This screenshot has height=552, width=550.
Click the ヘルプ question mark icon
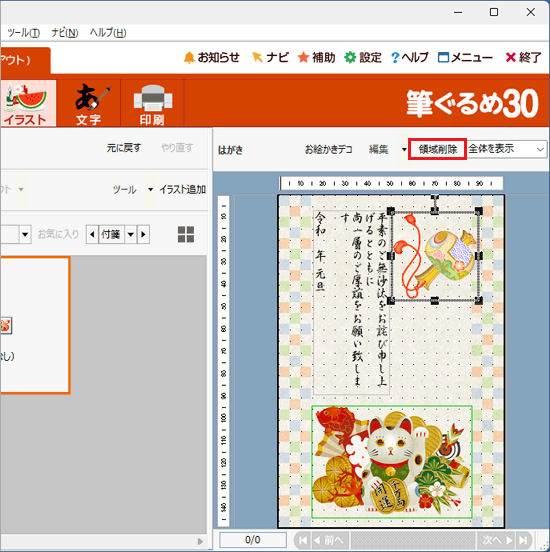(395, 57)
